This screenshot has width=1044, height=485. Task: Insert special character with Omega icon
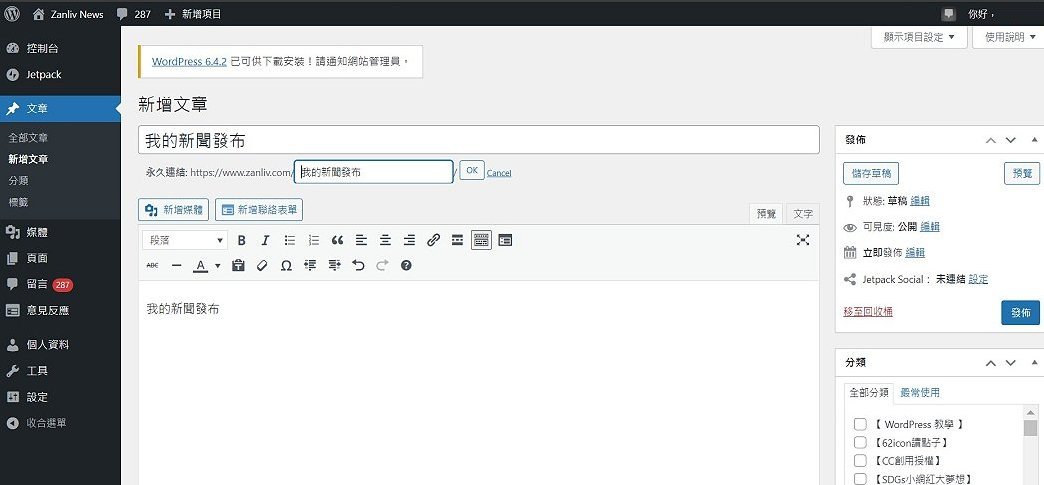click(286, 266)
